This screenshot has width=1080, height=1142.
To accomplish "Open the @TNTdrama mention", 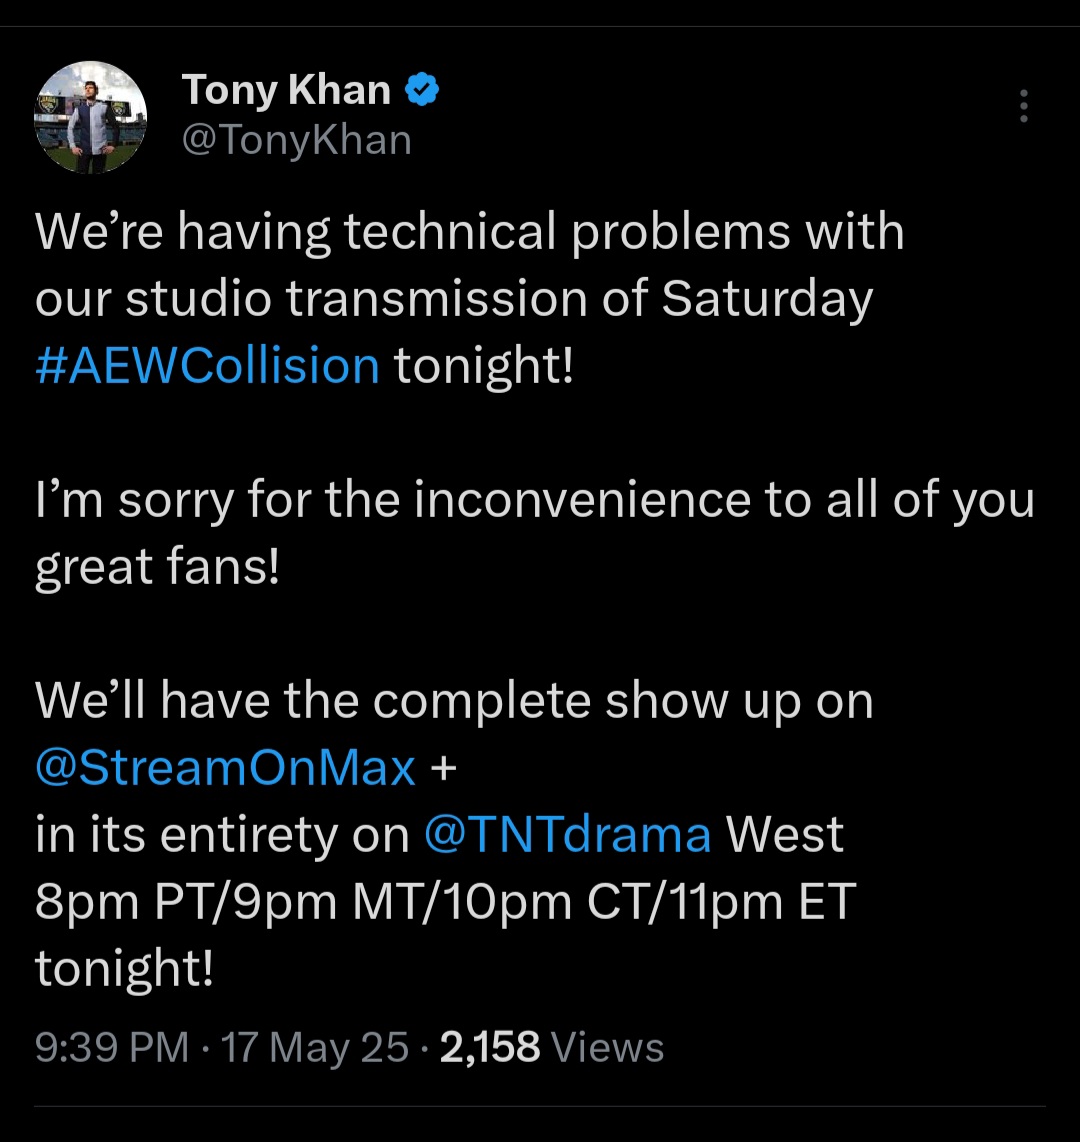I will click(x=568, y=834).
